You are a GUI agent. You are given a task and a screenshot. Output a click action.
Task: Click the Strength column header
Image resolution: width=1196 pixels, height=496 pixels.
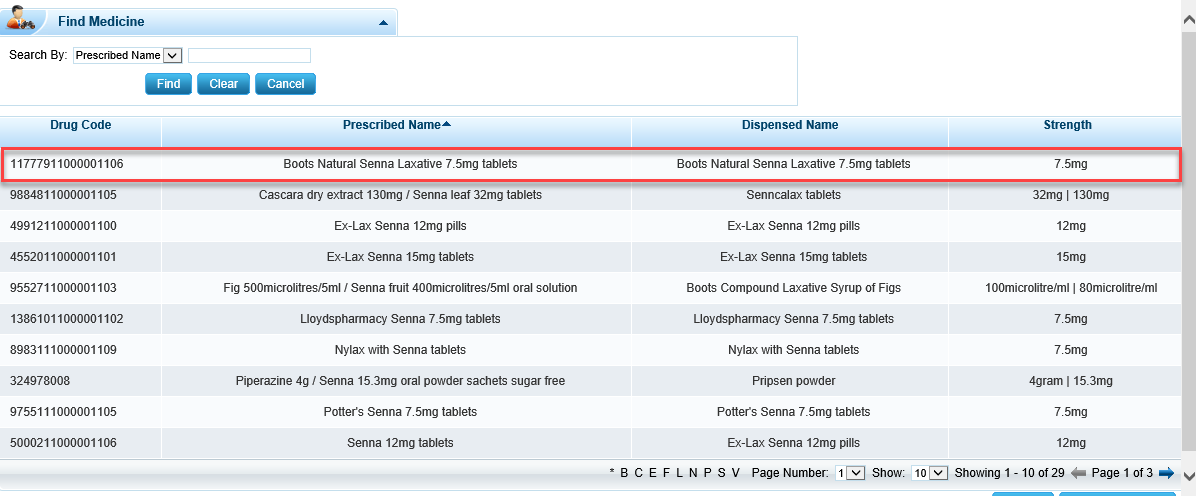pyautogui.click(x=1067, y=125)
